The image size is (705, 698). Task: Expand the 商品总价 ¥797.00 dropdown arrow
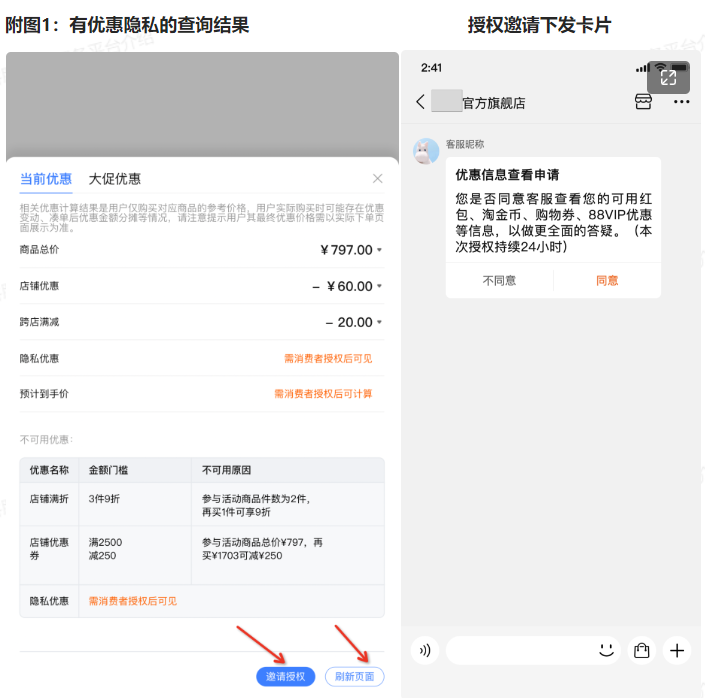(x=379, y=250)
